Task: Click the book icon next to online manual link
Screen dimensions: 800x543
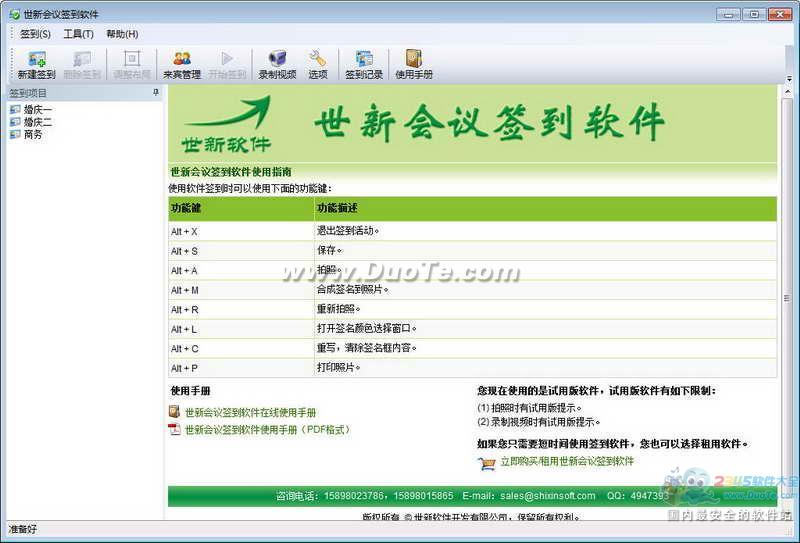Action: tap(174, 412)
